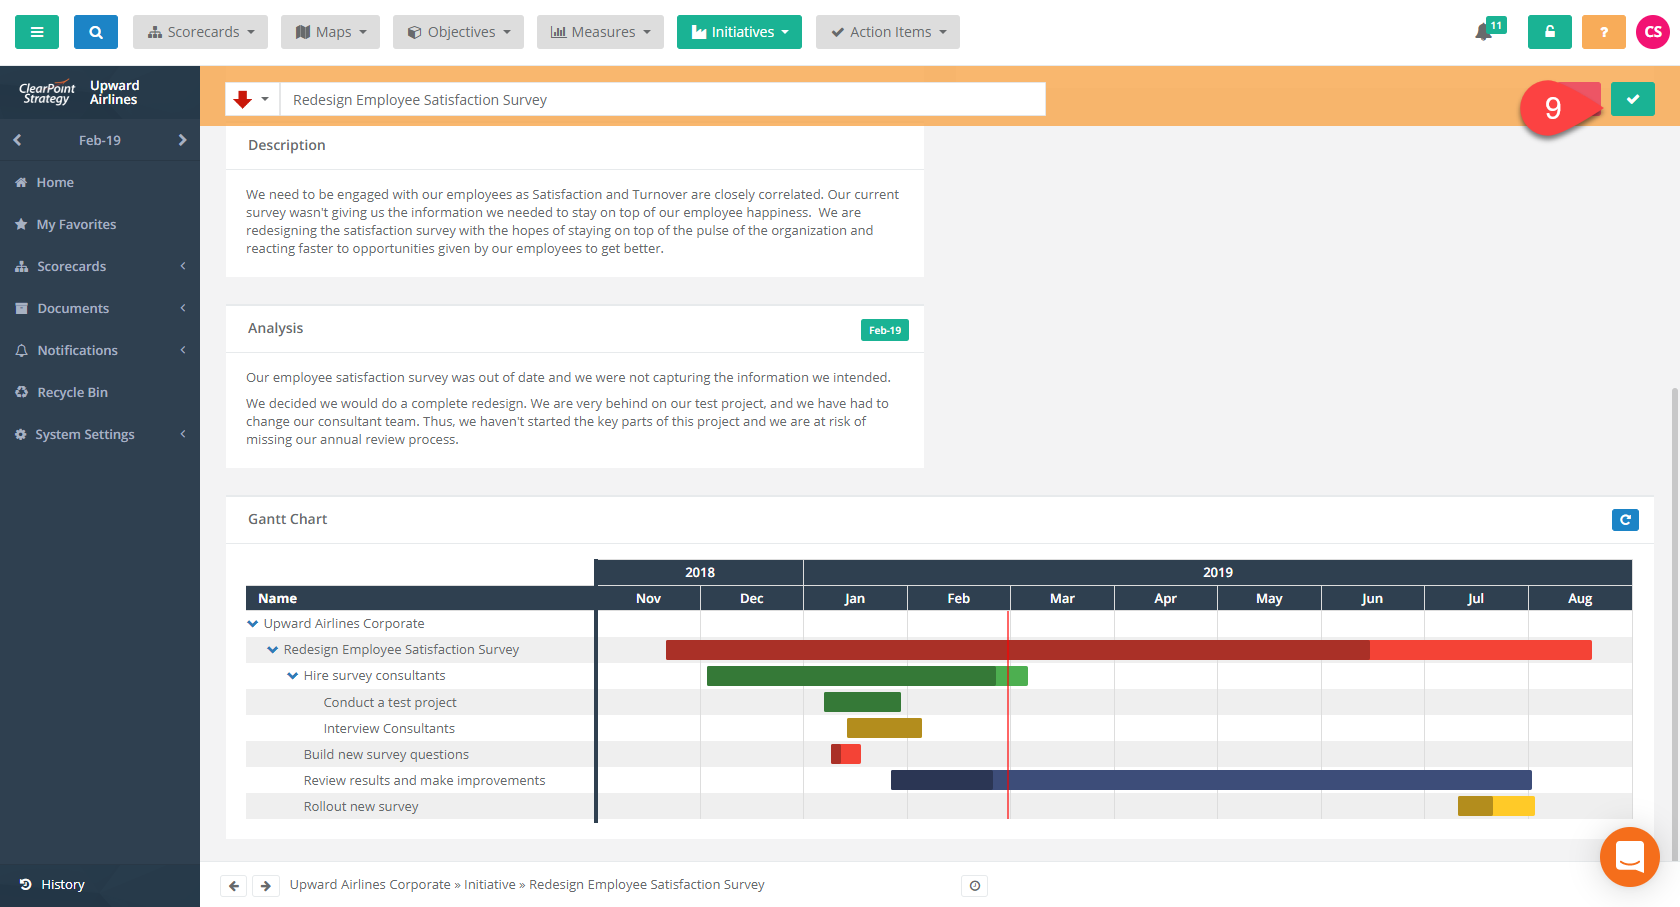Screen dimensions: 1680x907
Task: Open the Initiatives menu
Action: pyautogui.click(x=739, y=31)
